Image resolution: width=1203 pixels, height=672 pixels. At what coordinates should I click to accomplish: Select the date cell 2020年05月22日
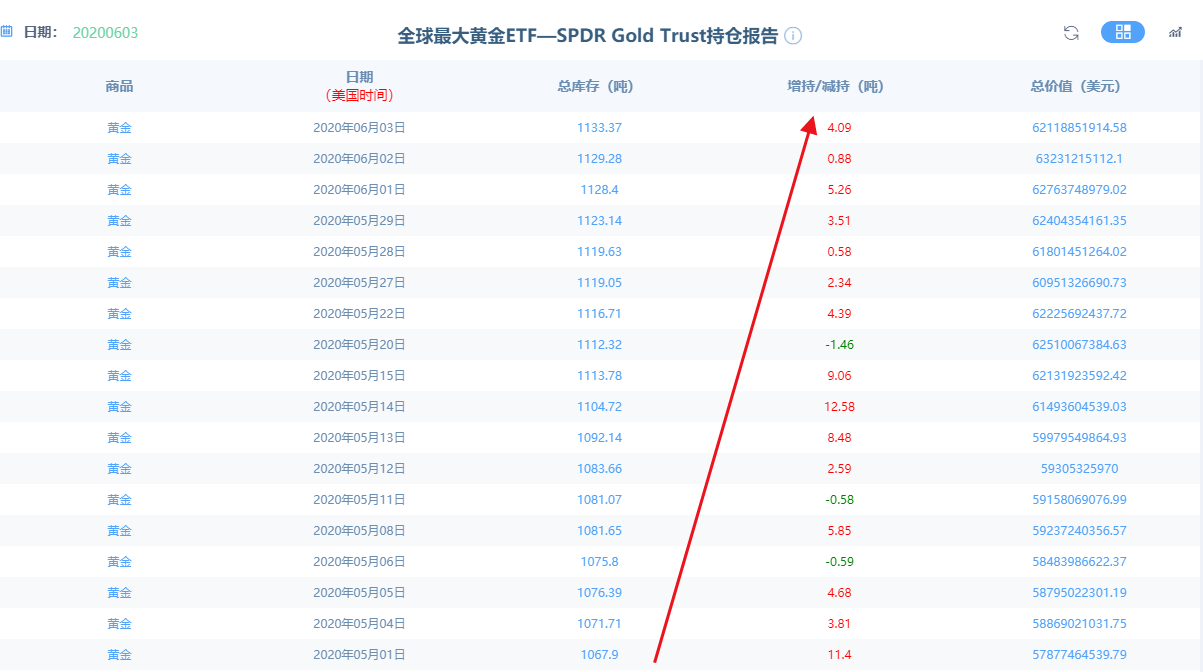359,314
